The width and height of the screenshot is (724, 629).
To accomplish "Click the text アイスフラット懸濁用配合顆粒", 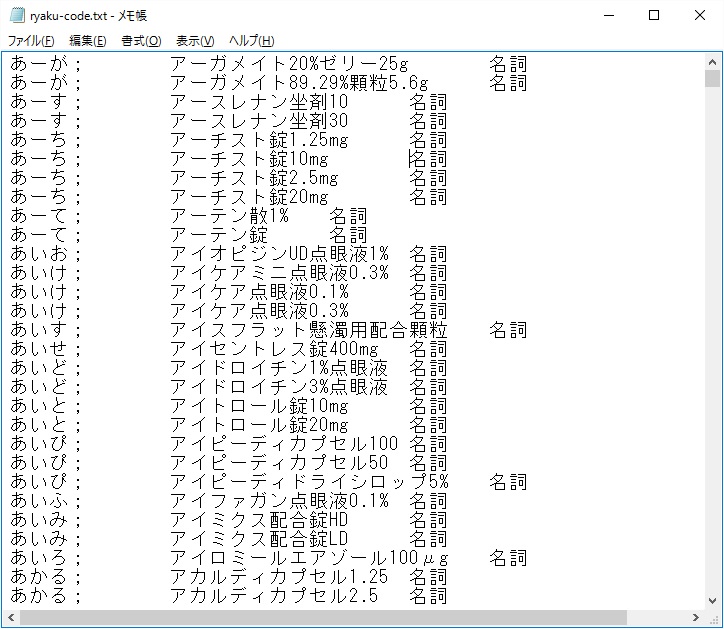I will click(x=308, y=330).
